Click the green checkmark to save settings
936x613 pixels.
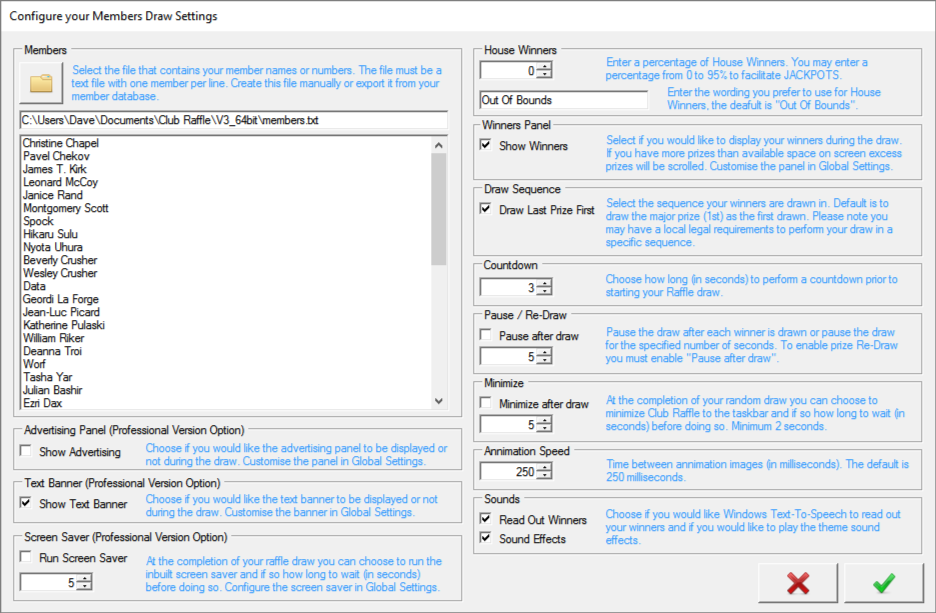pos(884,584)
